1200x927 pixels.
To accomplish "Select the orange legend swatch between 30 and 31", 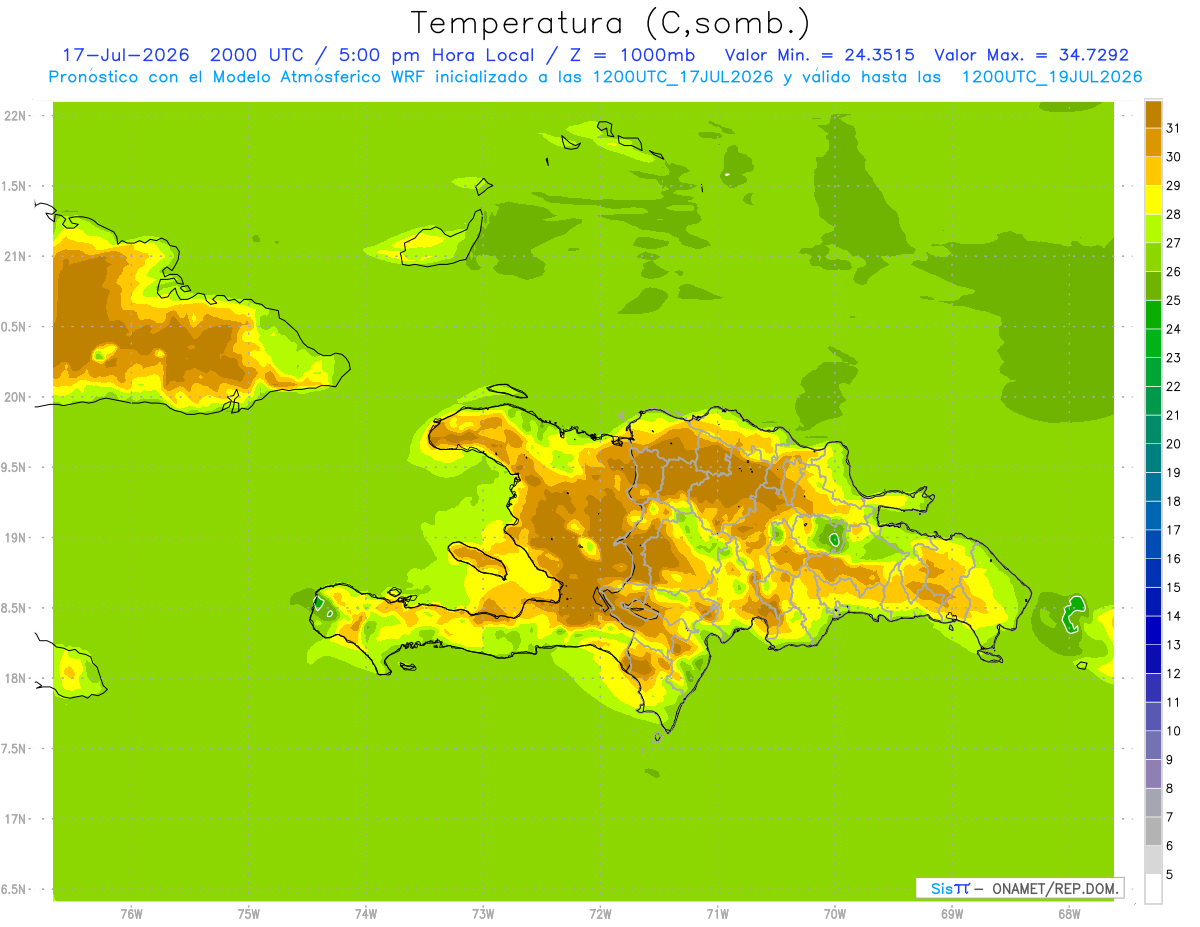I will click(x=1153, y=143).
